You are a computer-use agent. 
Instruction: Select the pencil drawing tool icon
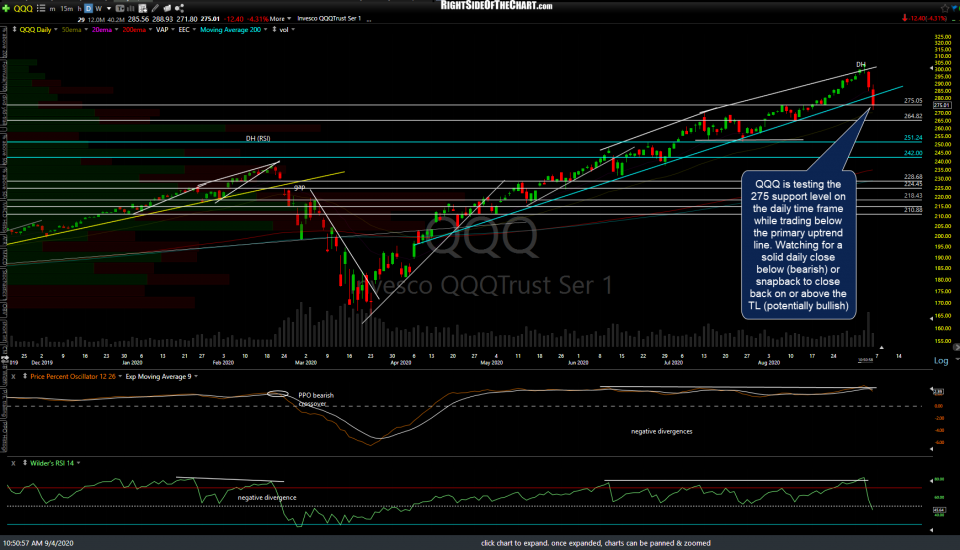[x=156, y=9]
